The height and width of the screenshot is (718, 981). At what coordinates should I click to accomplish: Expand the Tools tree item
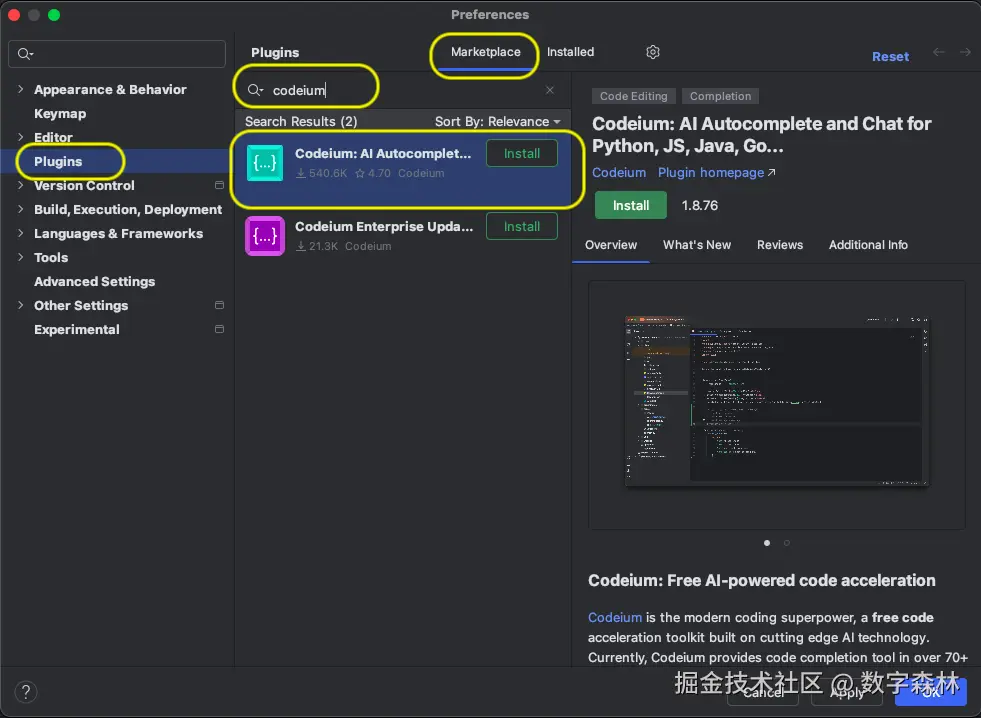pos(21,257)
